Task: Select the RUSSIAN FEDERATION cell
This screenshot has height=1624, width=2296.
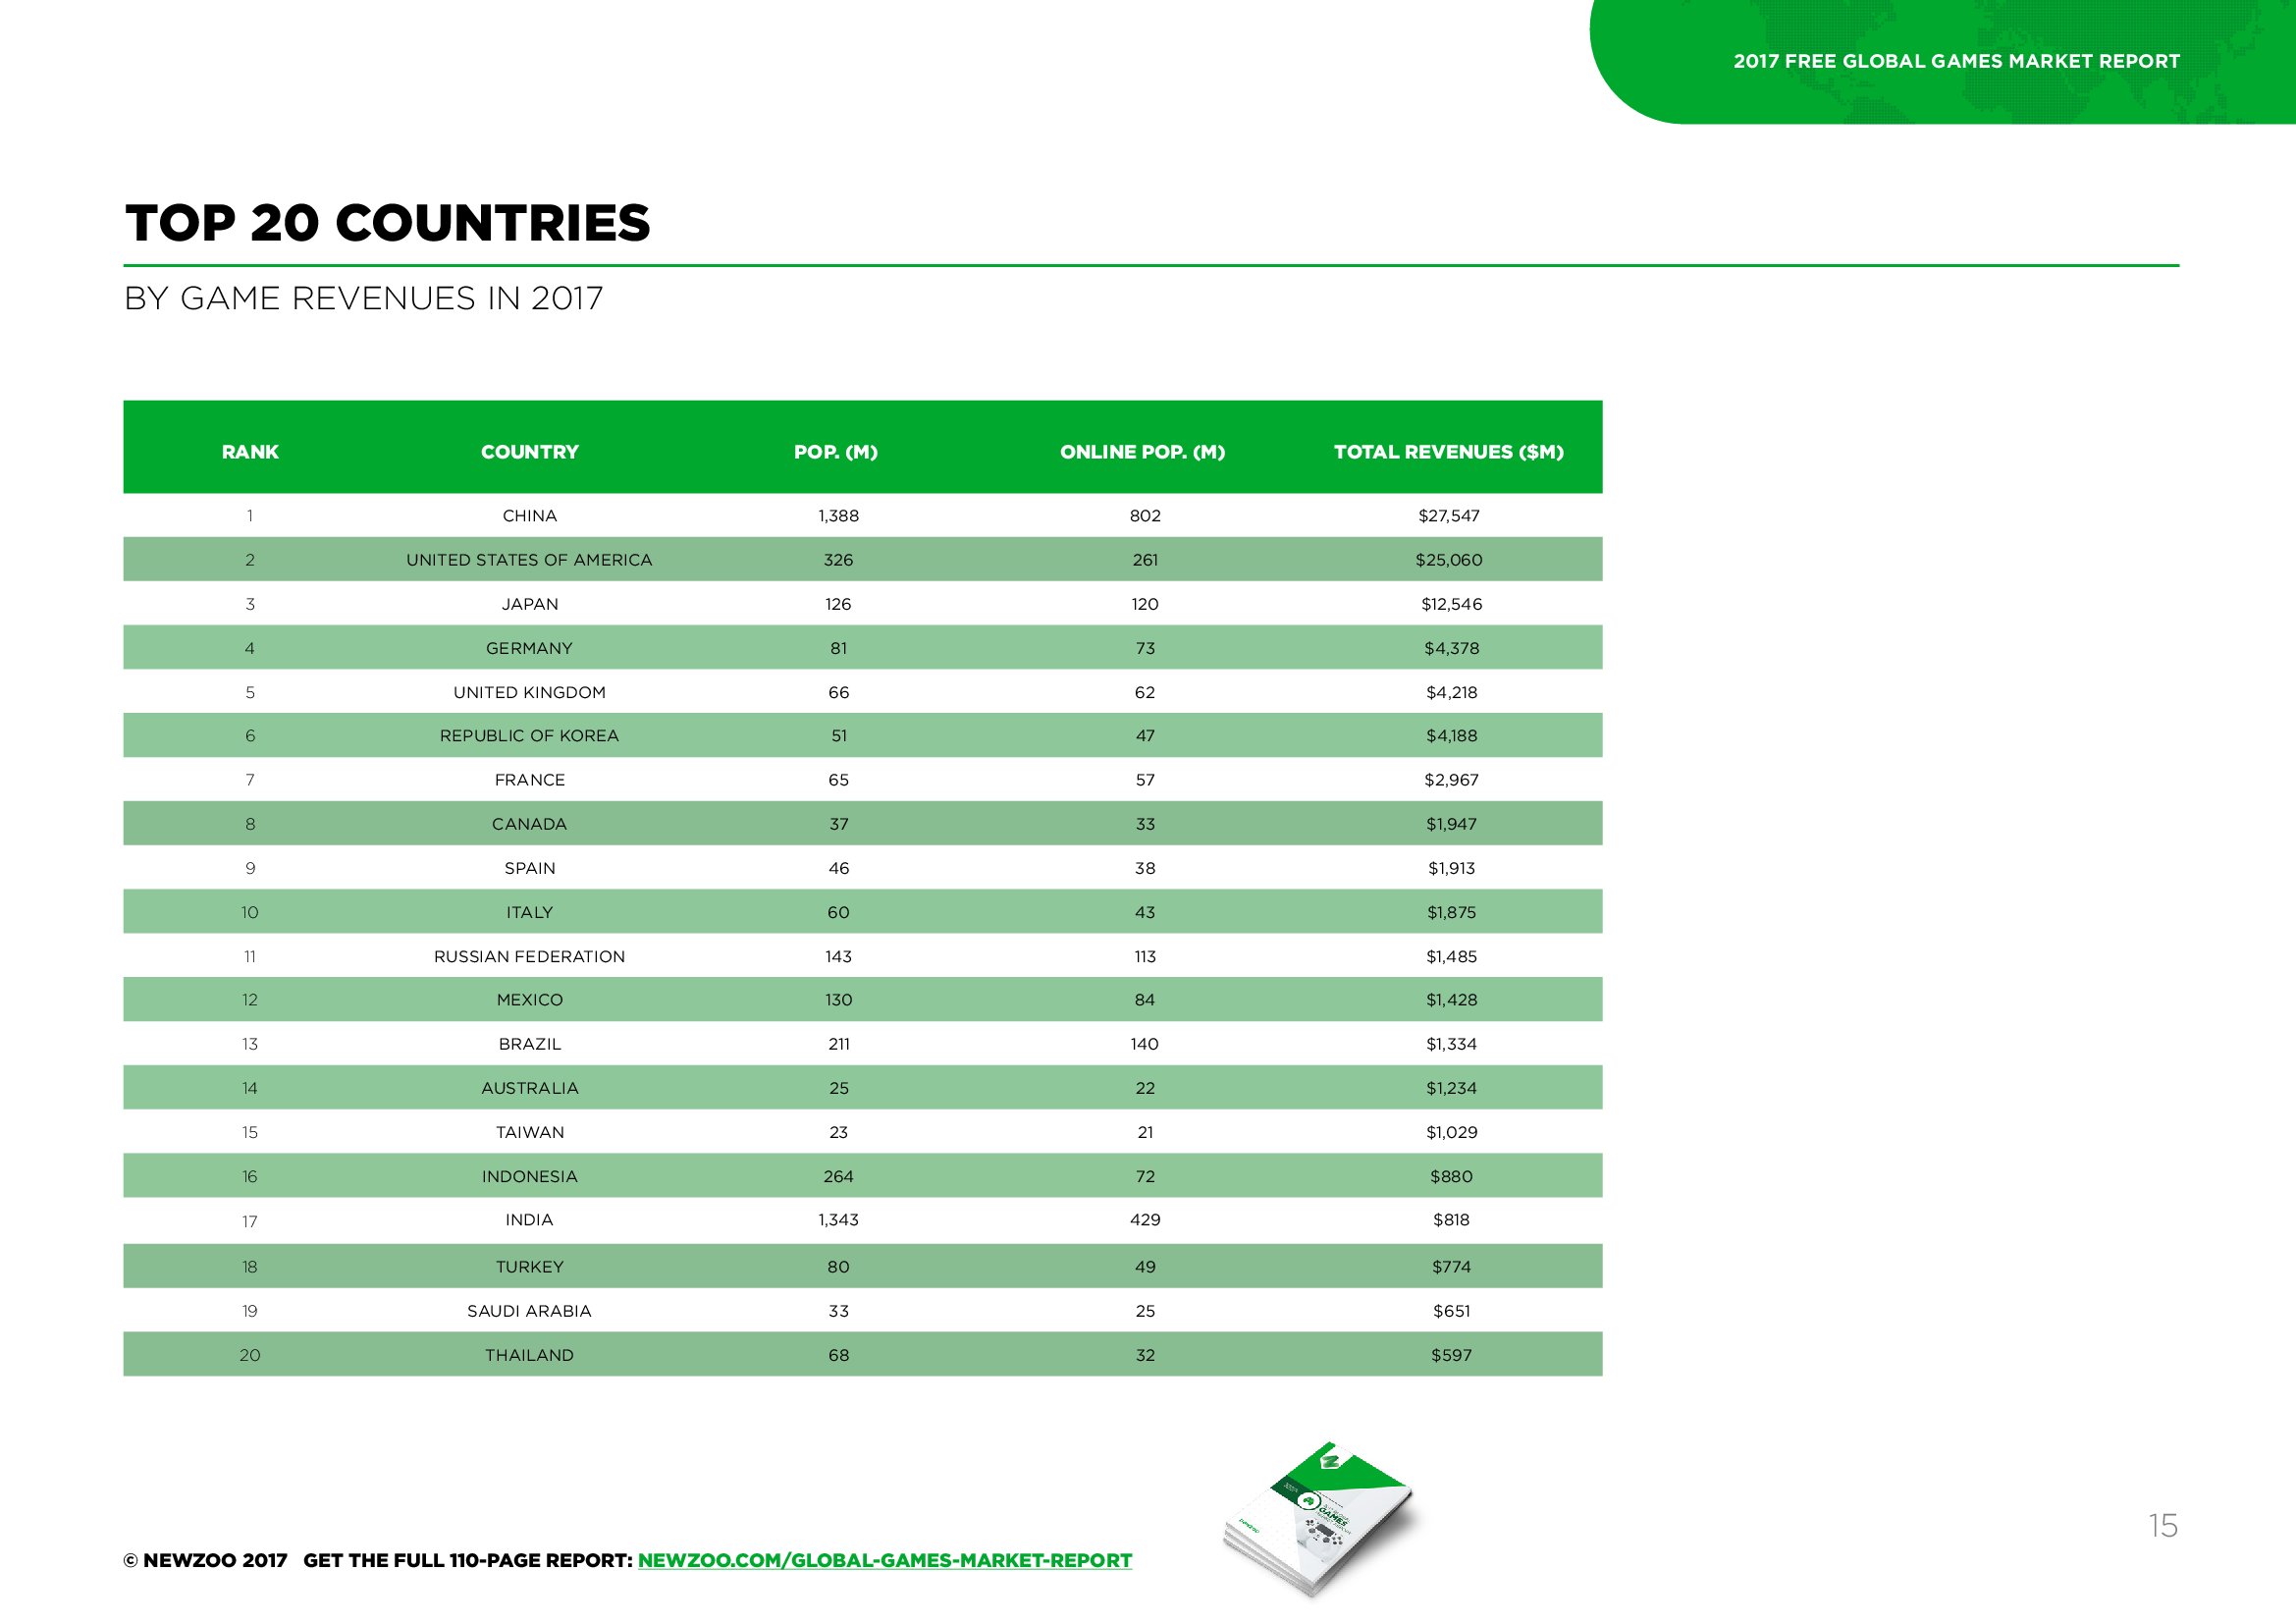Action: tap(529, 956)
